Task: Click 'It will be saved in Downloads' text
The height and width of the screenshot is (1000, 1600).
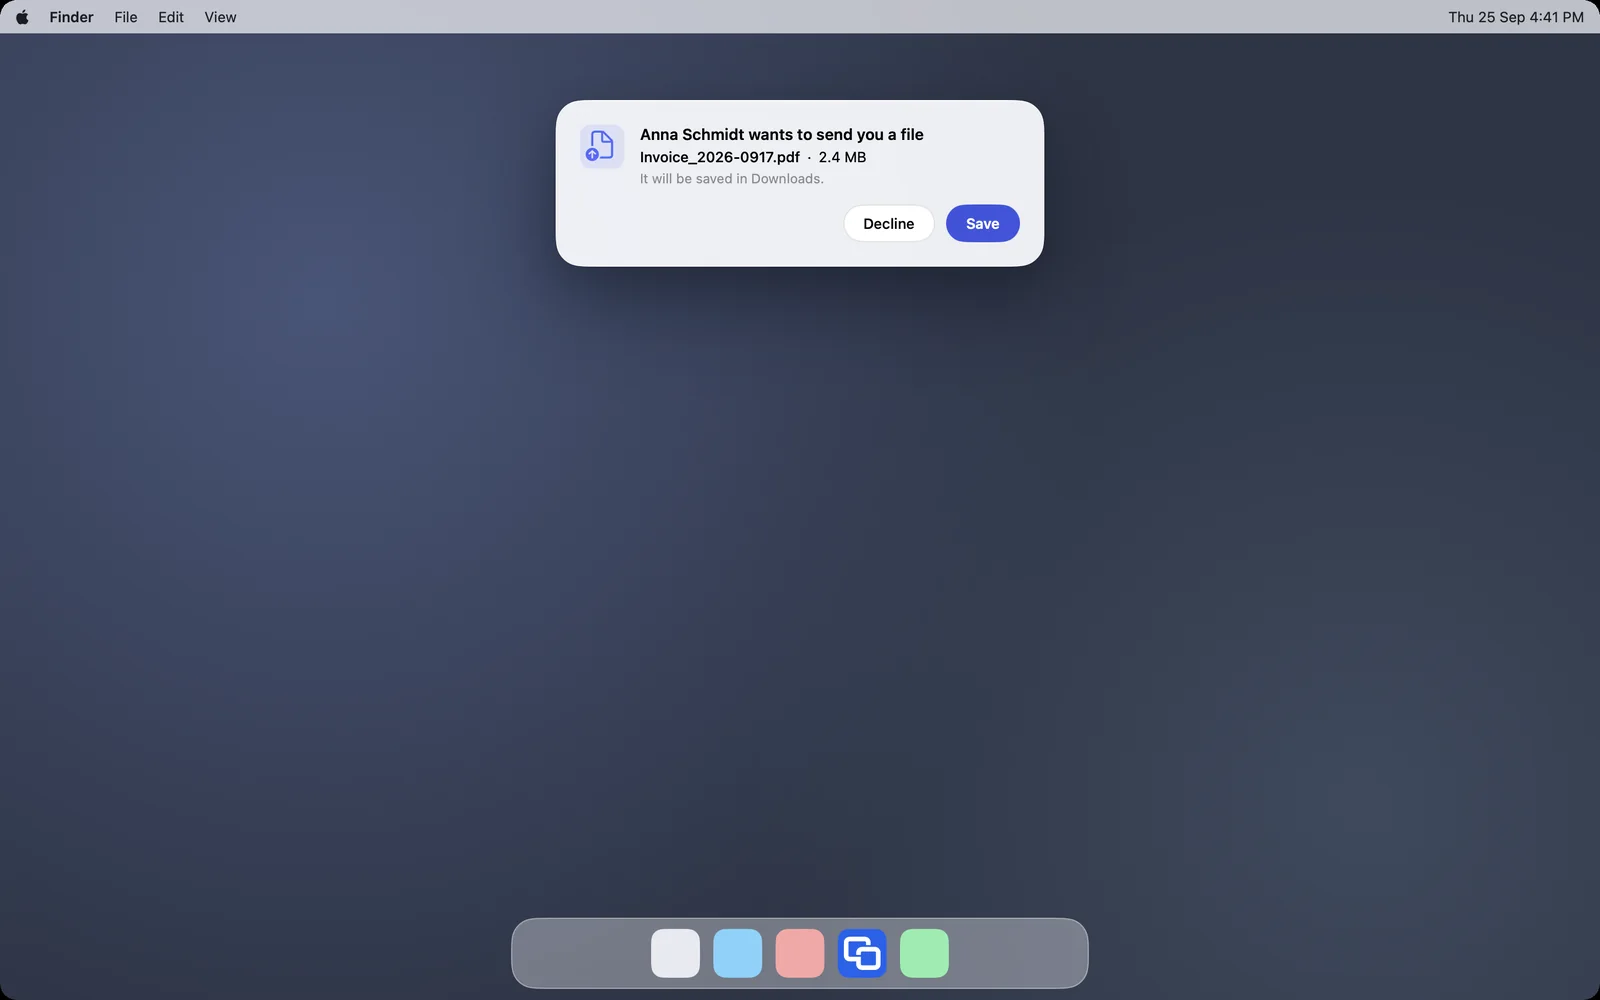Action: coord(732,179)
